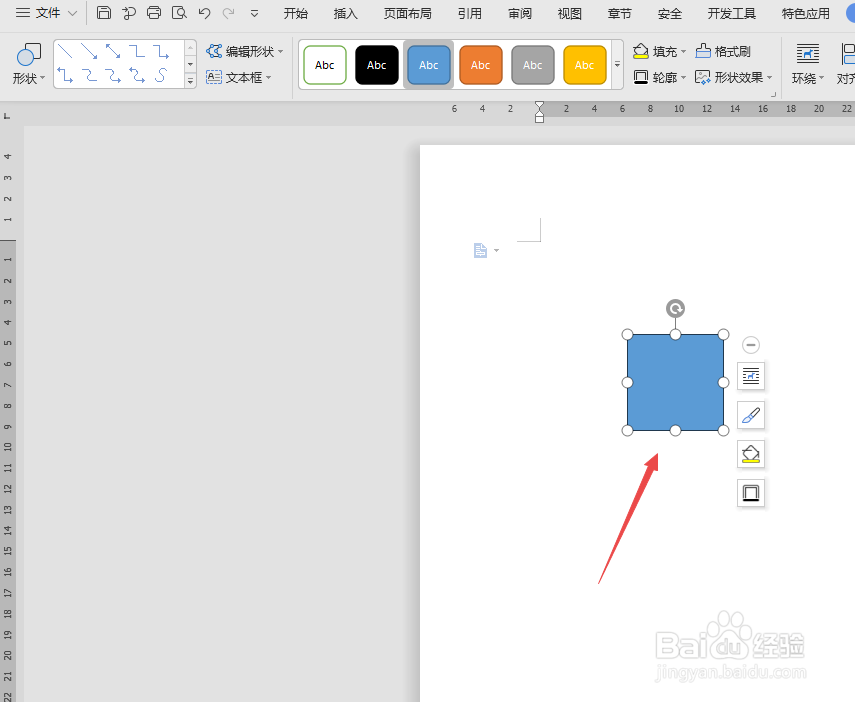Screen dimensions: 855x702
Task: Switch to the 插入 Insert tab
Action: click(x=345, y=13)
